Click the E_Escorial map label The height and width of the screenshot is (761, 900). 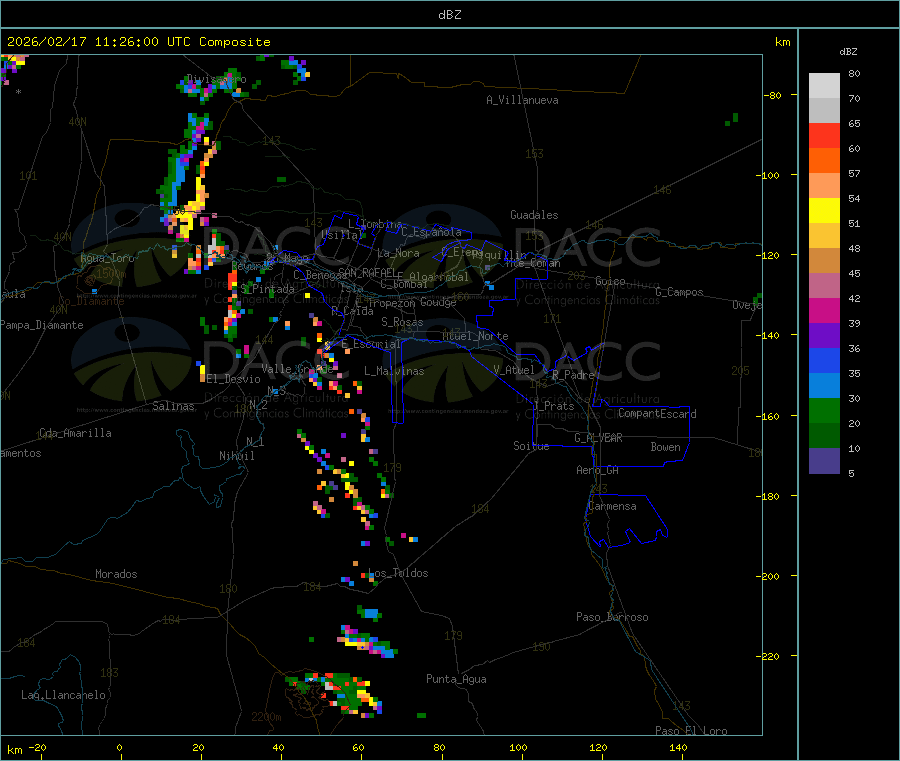(x=371, y=344)
